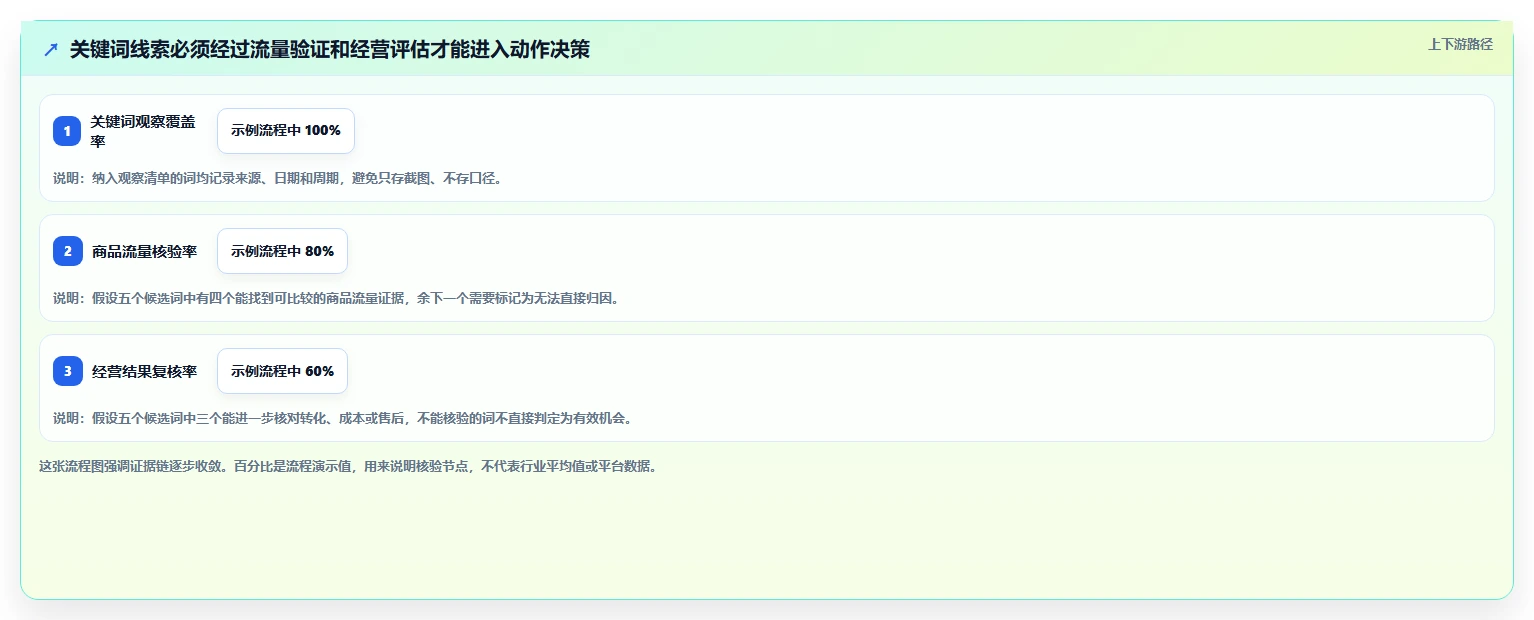Select the 经营结果复核率 step title
The image size is (1534, 620).
(x=144, y=371)
